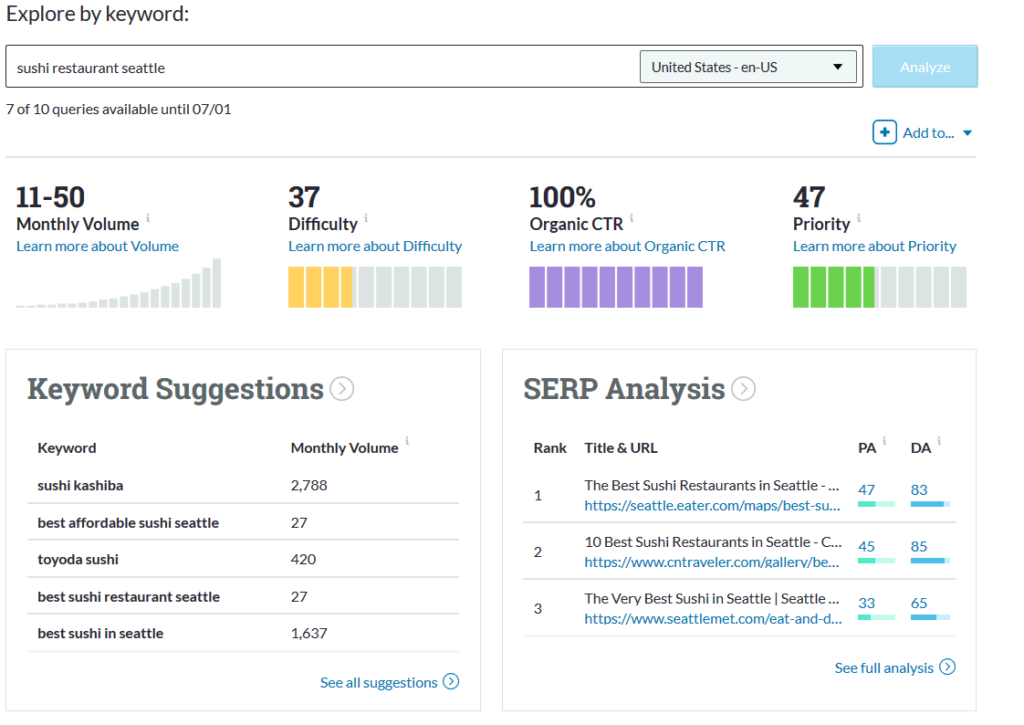Click the Monthly Volume bar chart
1024x725 pixels.
[118, 283]
